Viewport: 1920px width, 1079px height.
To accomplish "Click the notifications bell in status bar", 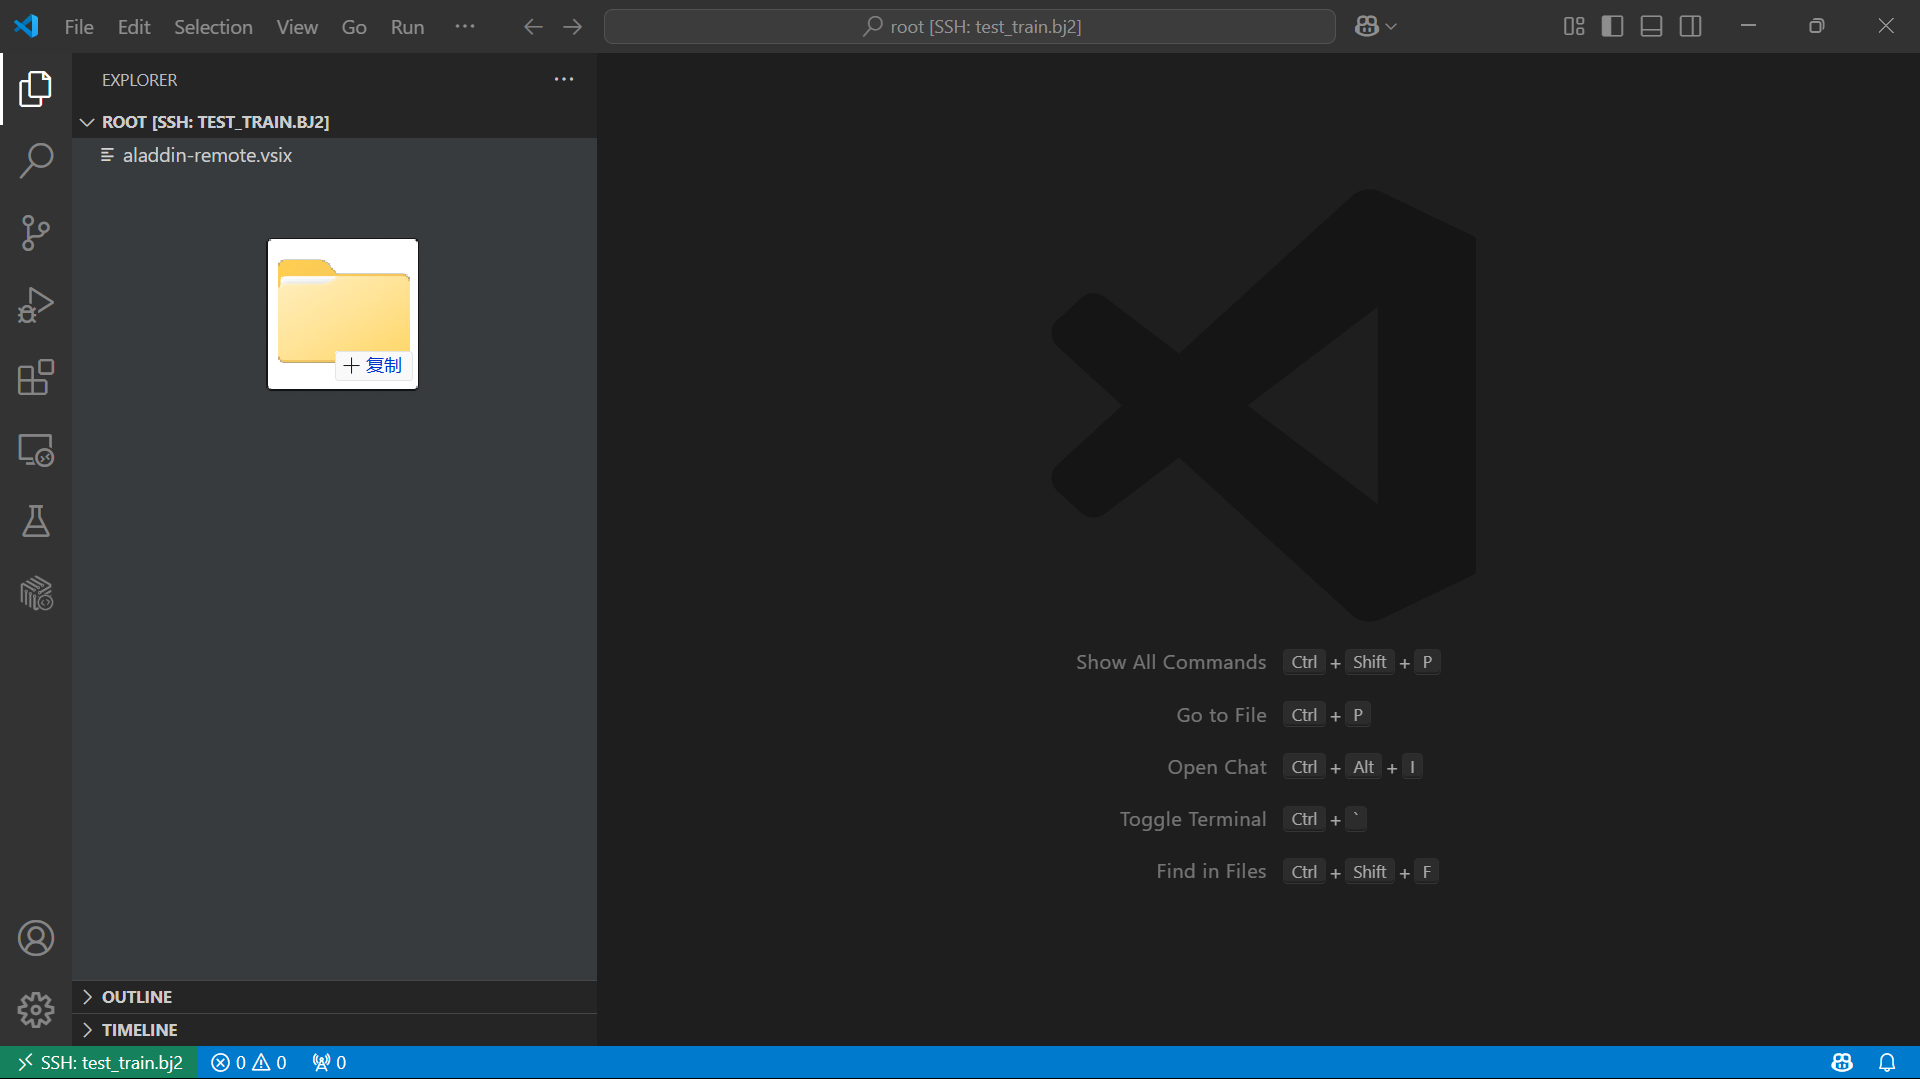I will (1887, 1062).
